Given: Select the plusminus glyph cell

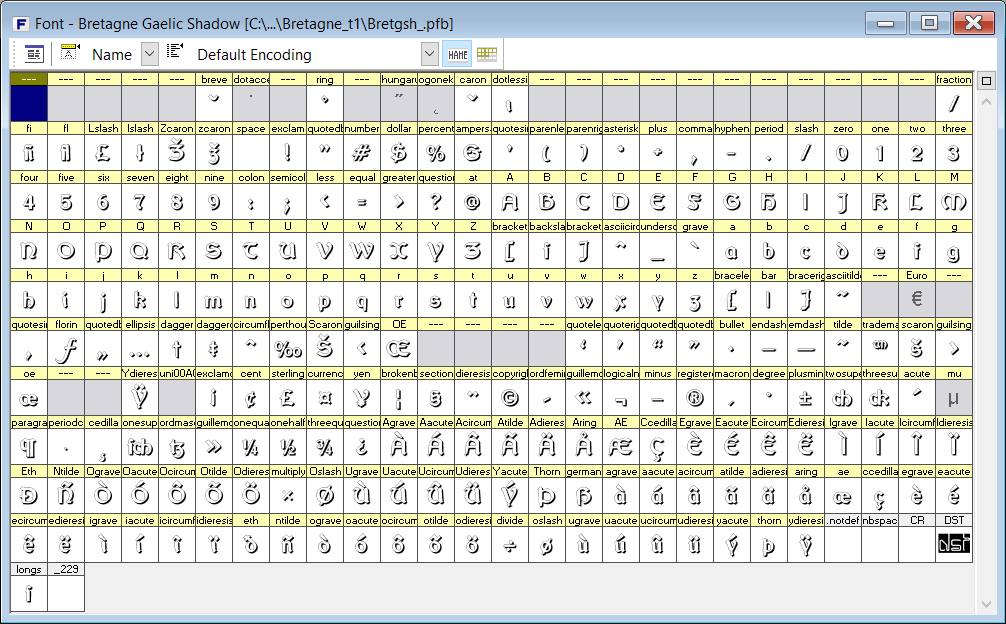Looking at the screenshot, I should pos(805,398).
